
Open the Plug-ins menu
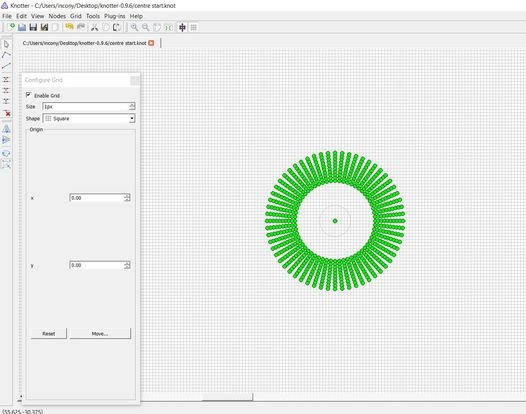tap(114, 16)
